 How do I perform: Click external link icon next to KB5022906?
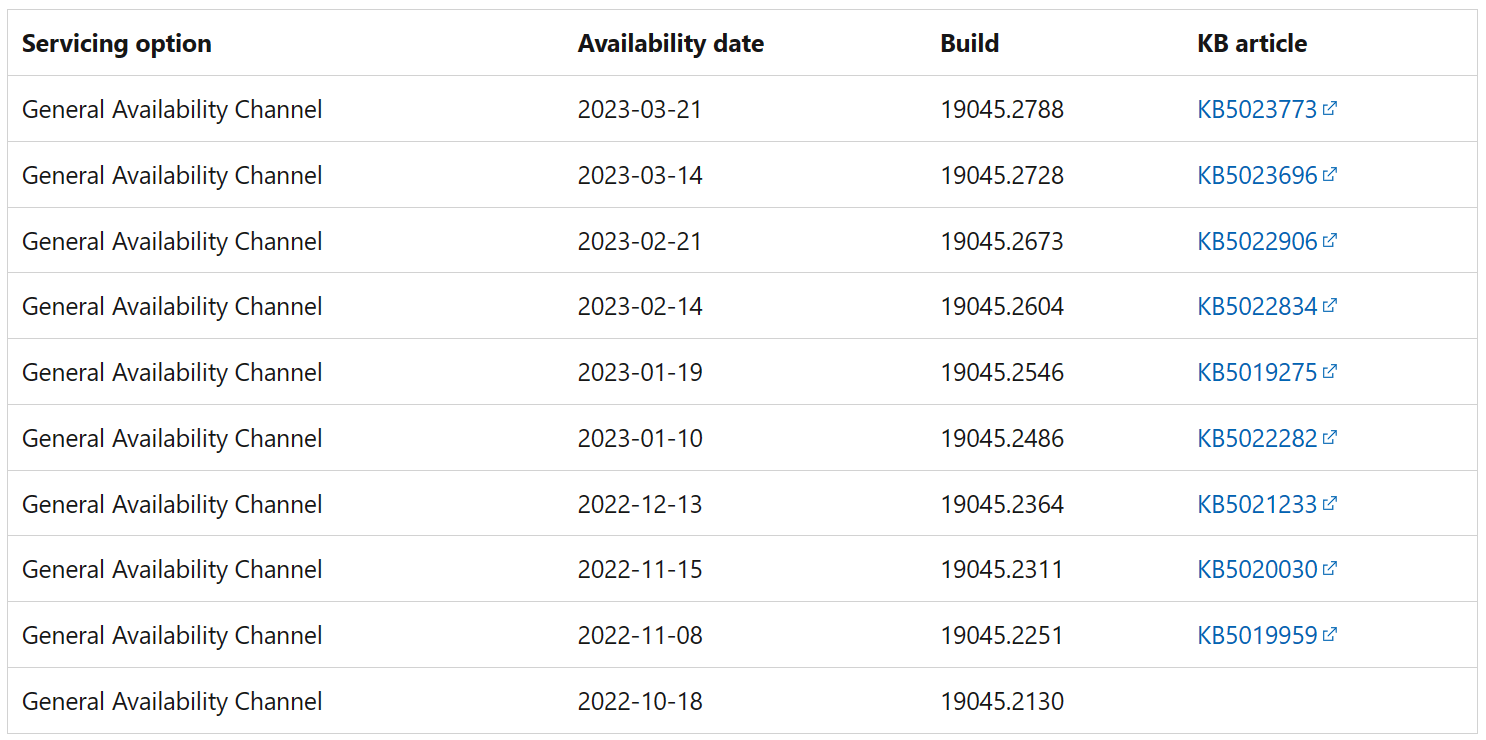(1329, 240)
